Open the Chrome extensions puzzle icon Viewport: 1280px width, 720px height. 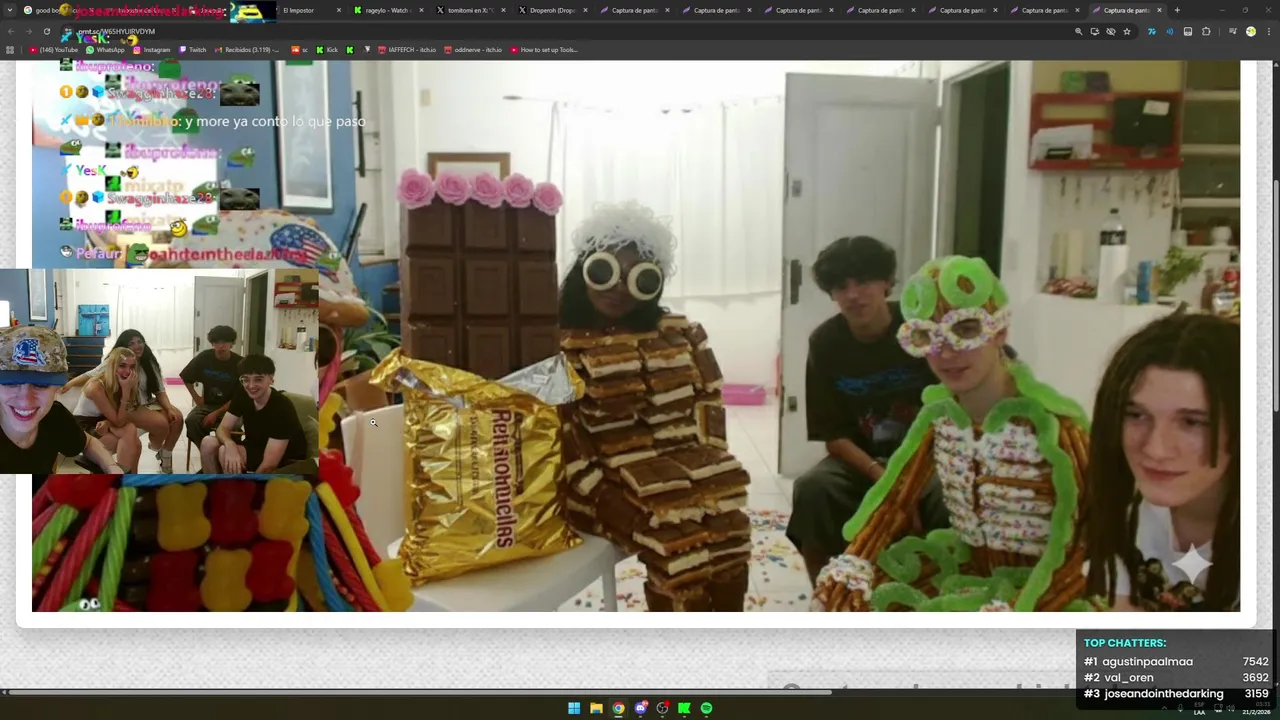point(1206,31)
